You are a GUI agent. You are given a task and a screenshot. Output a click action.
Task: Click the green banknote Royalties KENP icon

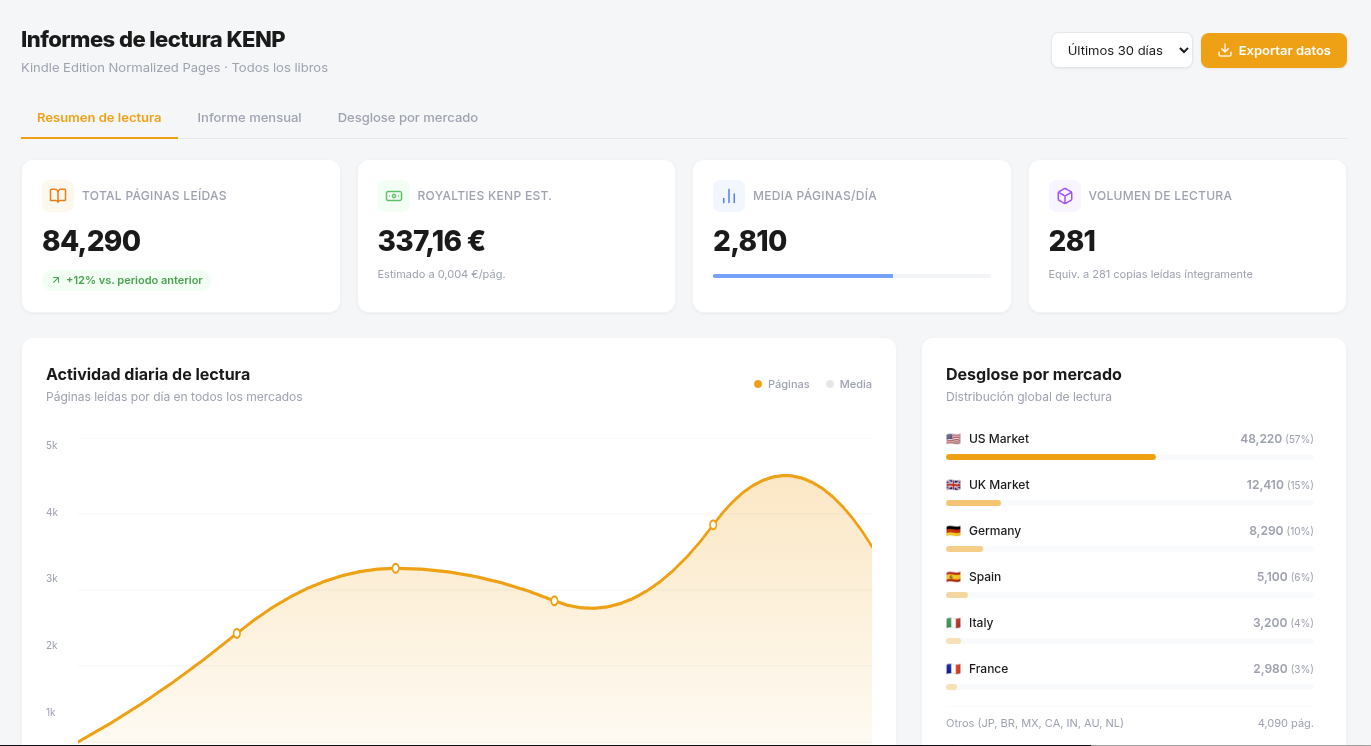click(394, 196)
